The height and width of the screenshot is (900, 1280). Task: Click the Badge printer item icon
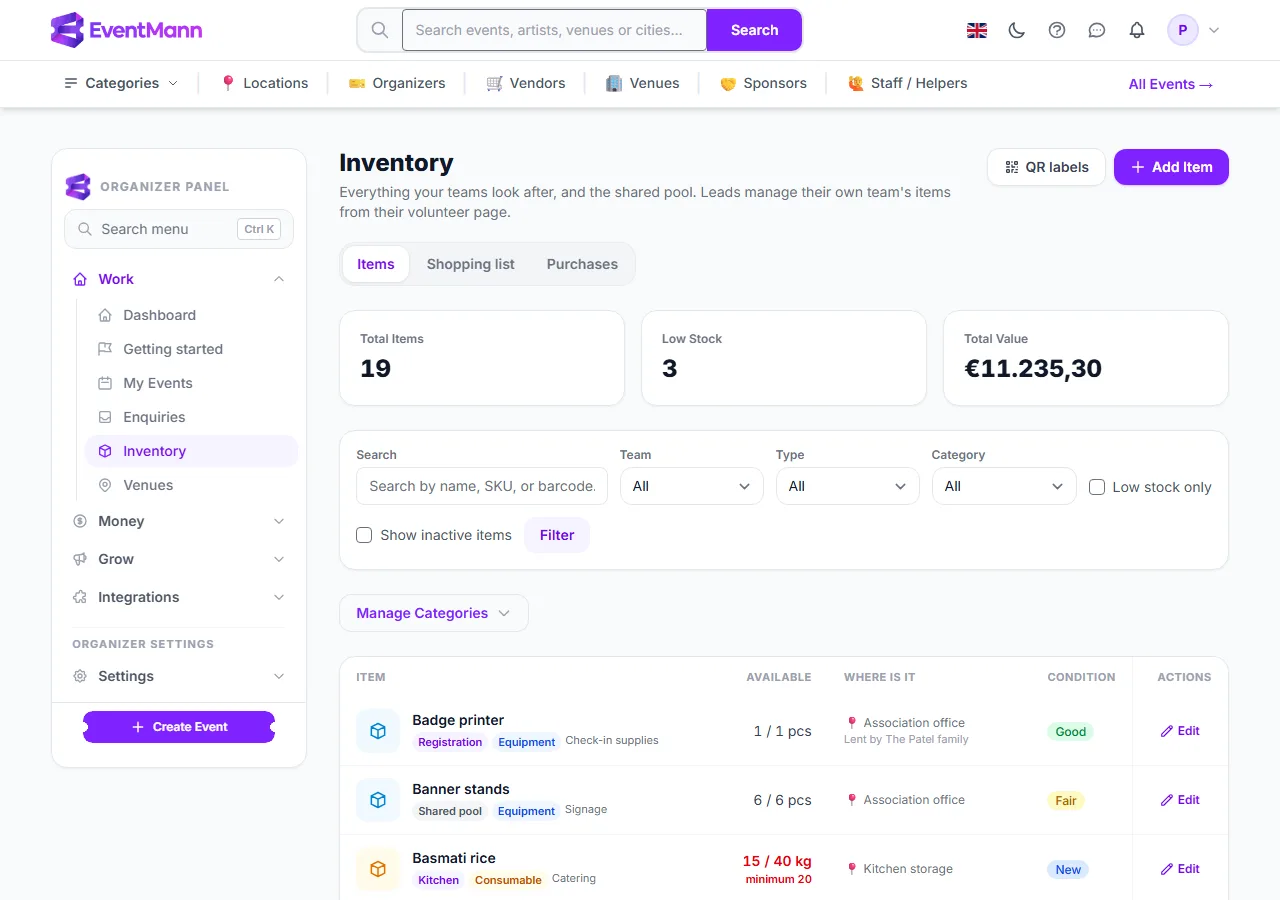pos(378,731)
